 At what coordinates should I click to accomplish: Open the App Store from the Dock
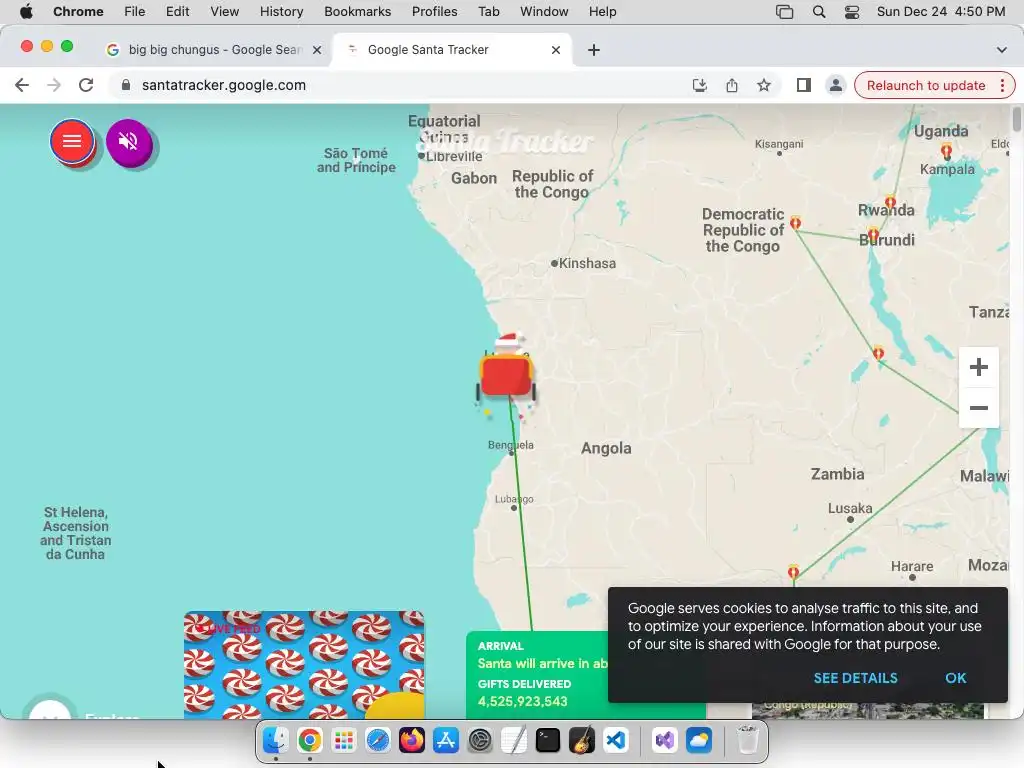click(x=445, y=741)
